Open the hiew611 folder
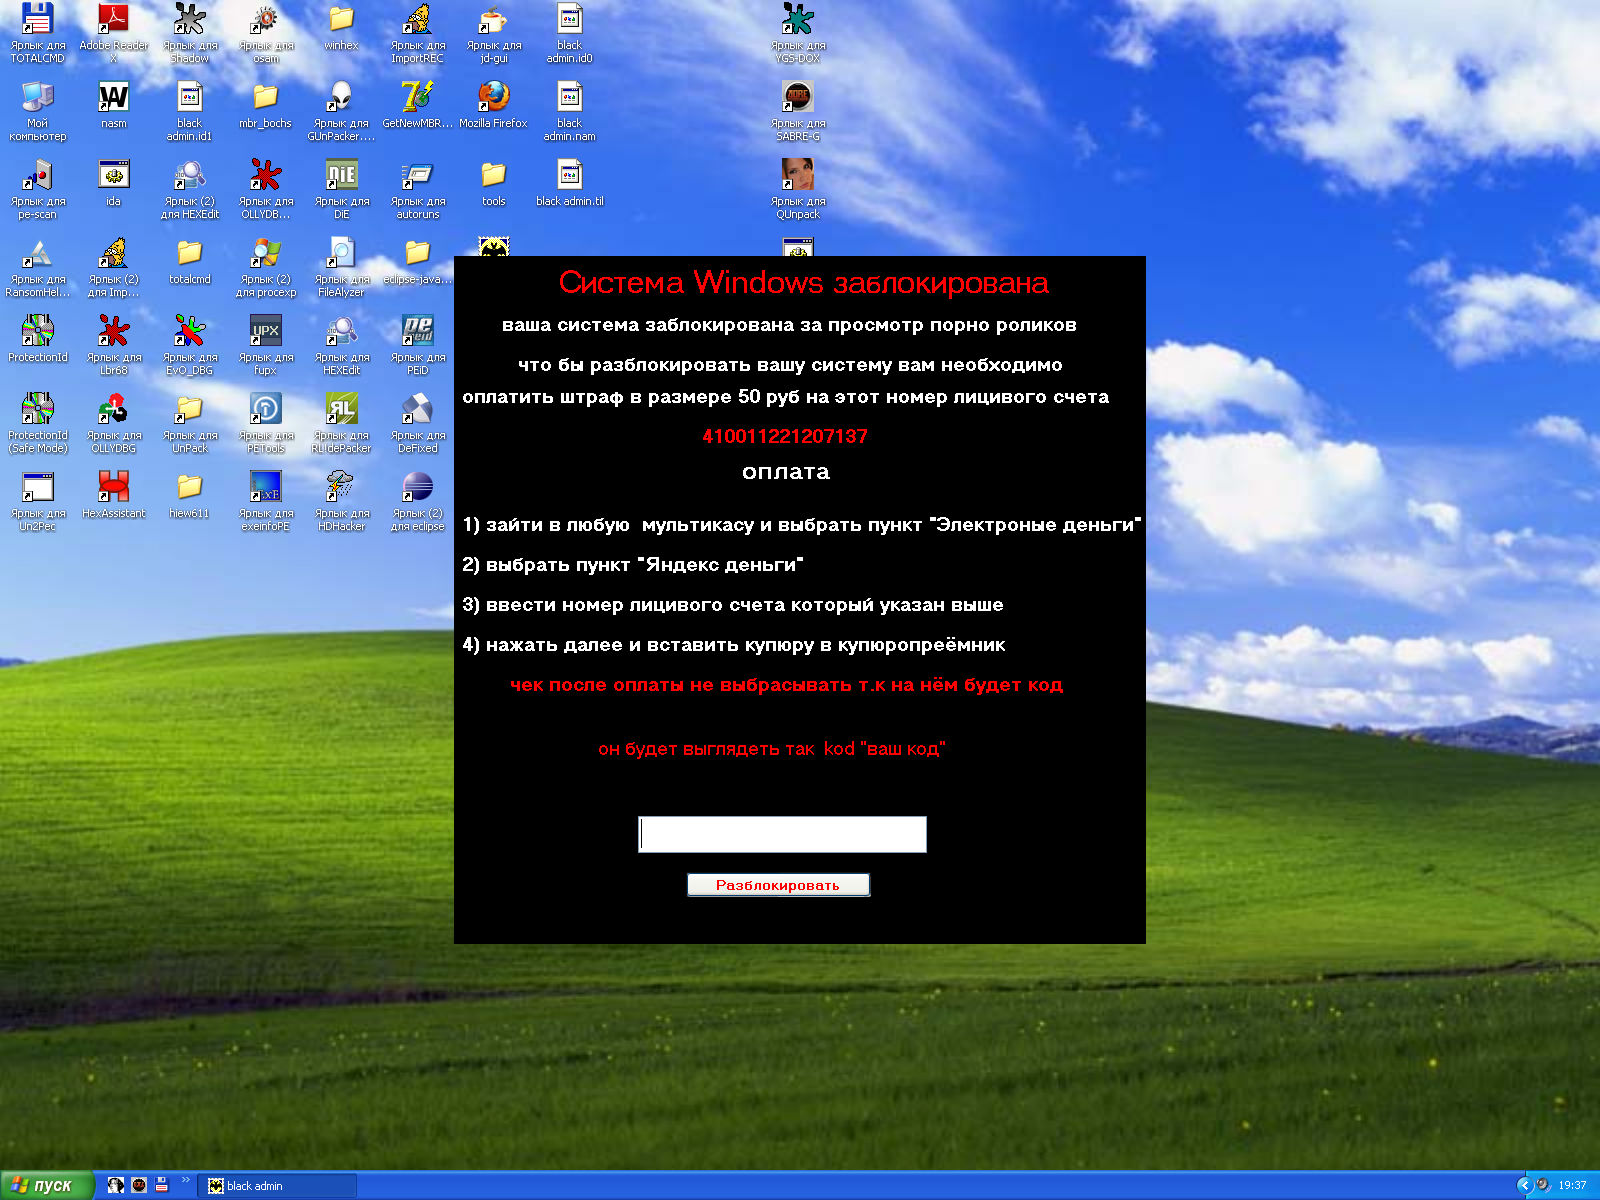1600x1200 pixels. 190,486
